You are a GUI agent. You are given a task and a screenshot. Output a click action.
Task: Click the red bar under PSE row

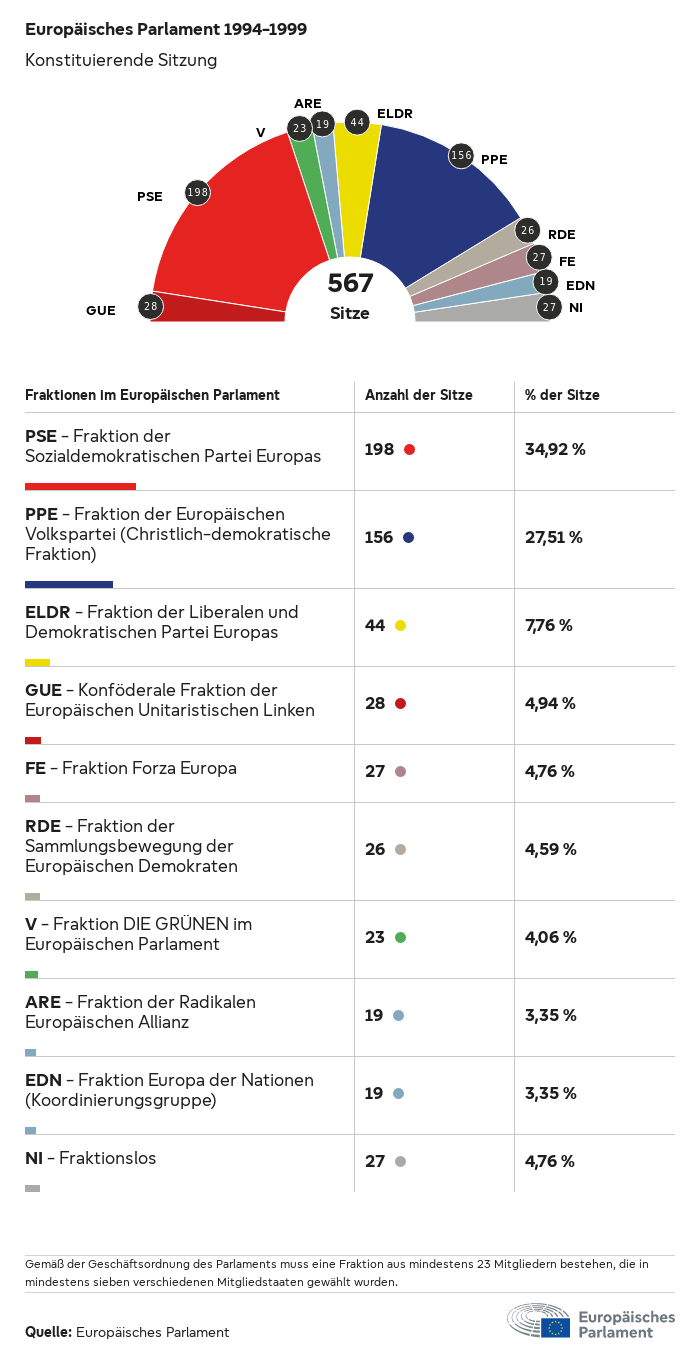pyautogui.click(x=80, y=486)
